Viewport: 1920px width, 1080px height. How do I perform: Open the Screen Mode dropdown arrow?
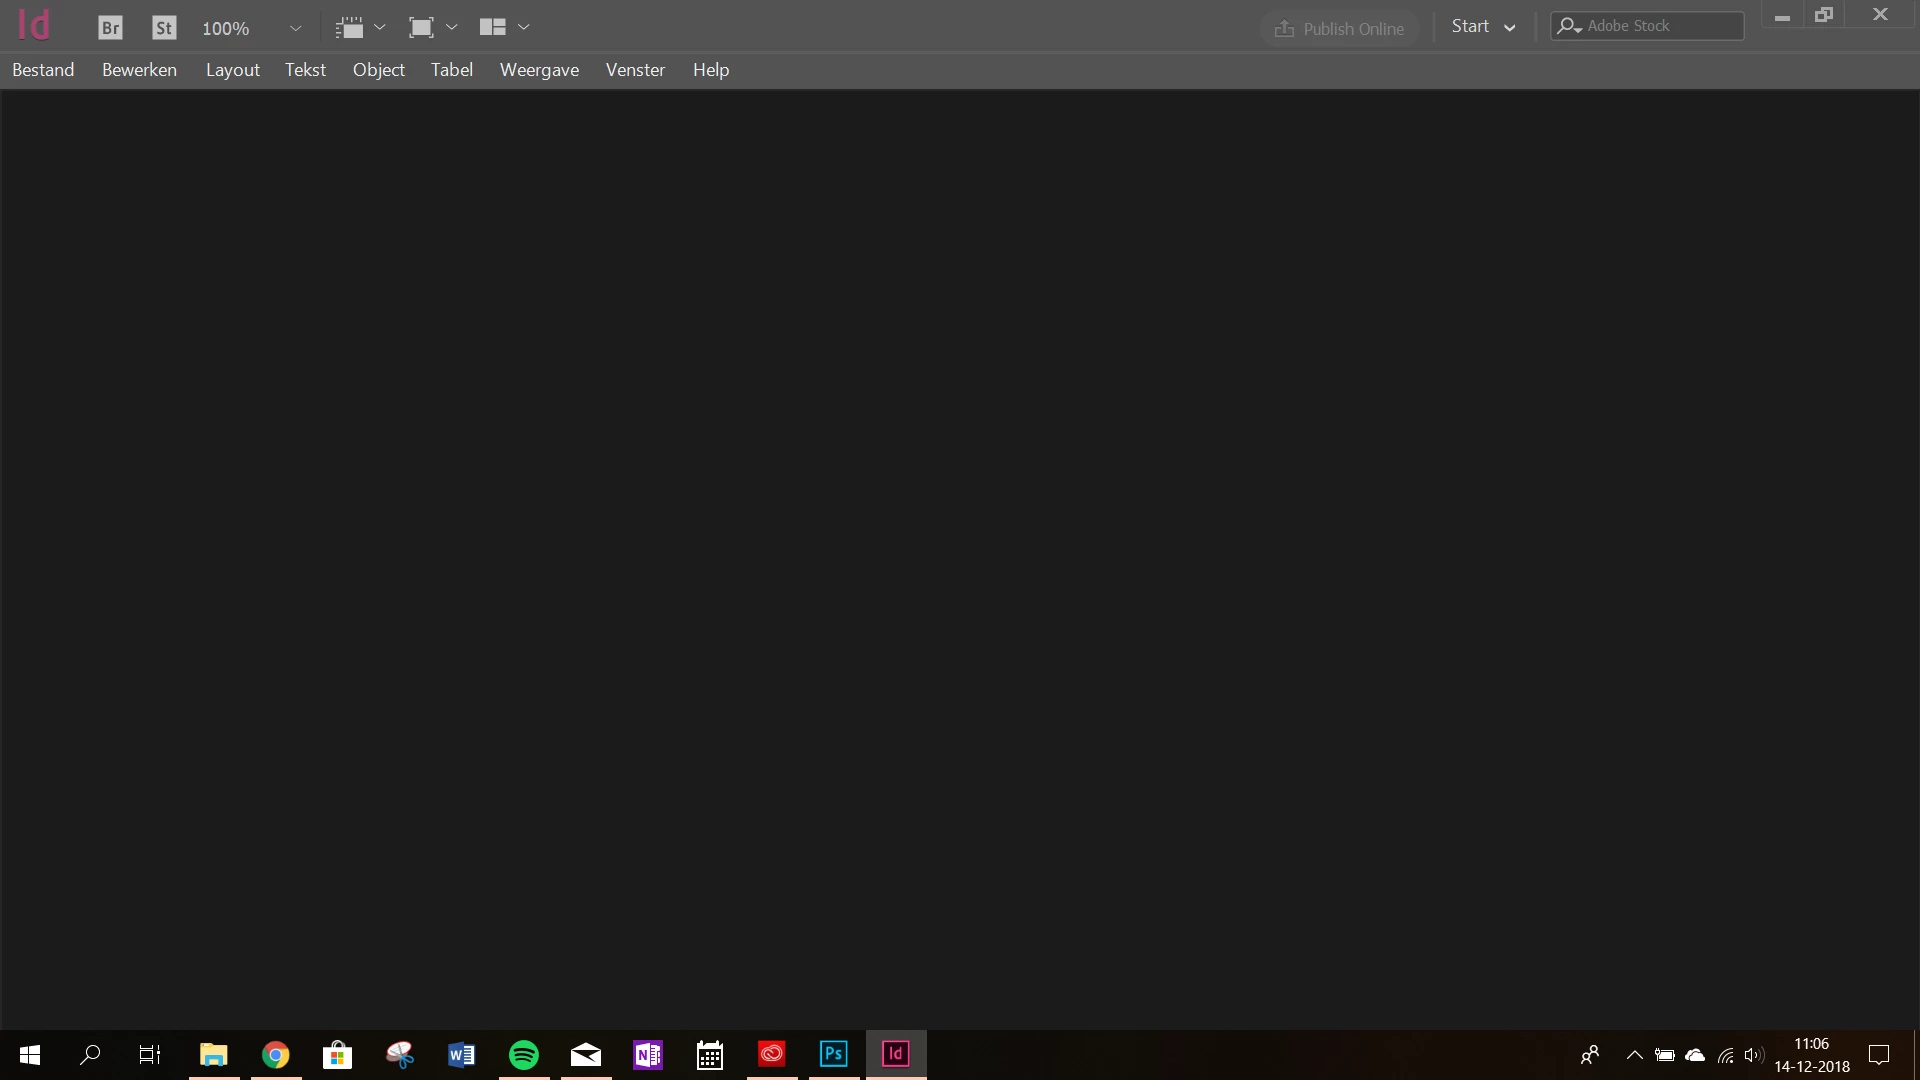[x=452, y=28]
